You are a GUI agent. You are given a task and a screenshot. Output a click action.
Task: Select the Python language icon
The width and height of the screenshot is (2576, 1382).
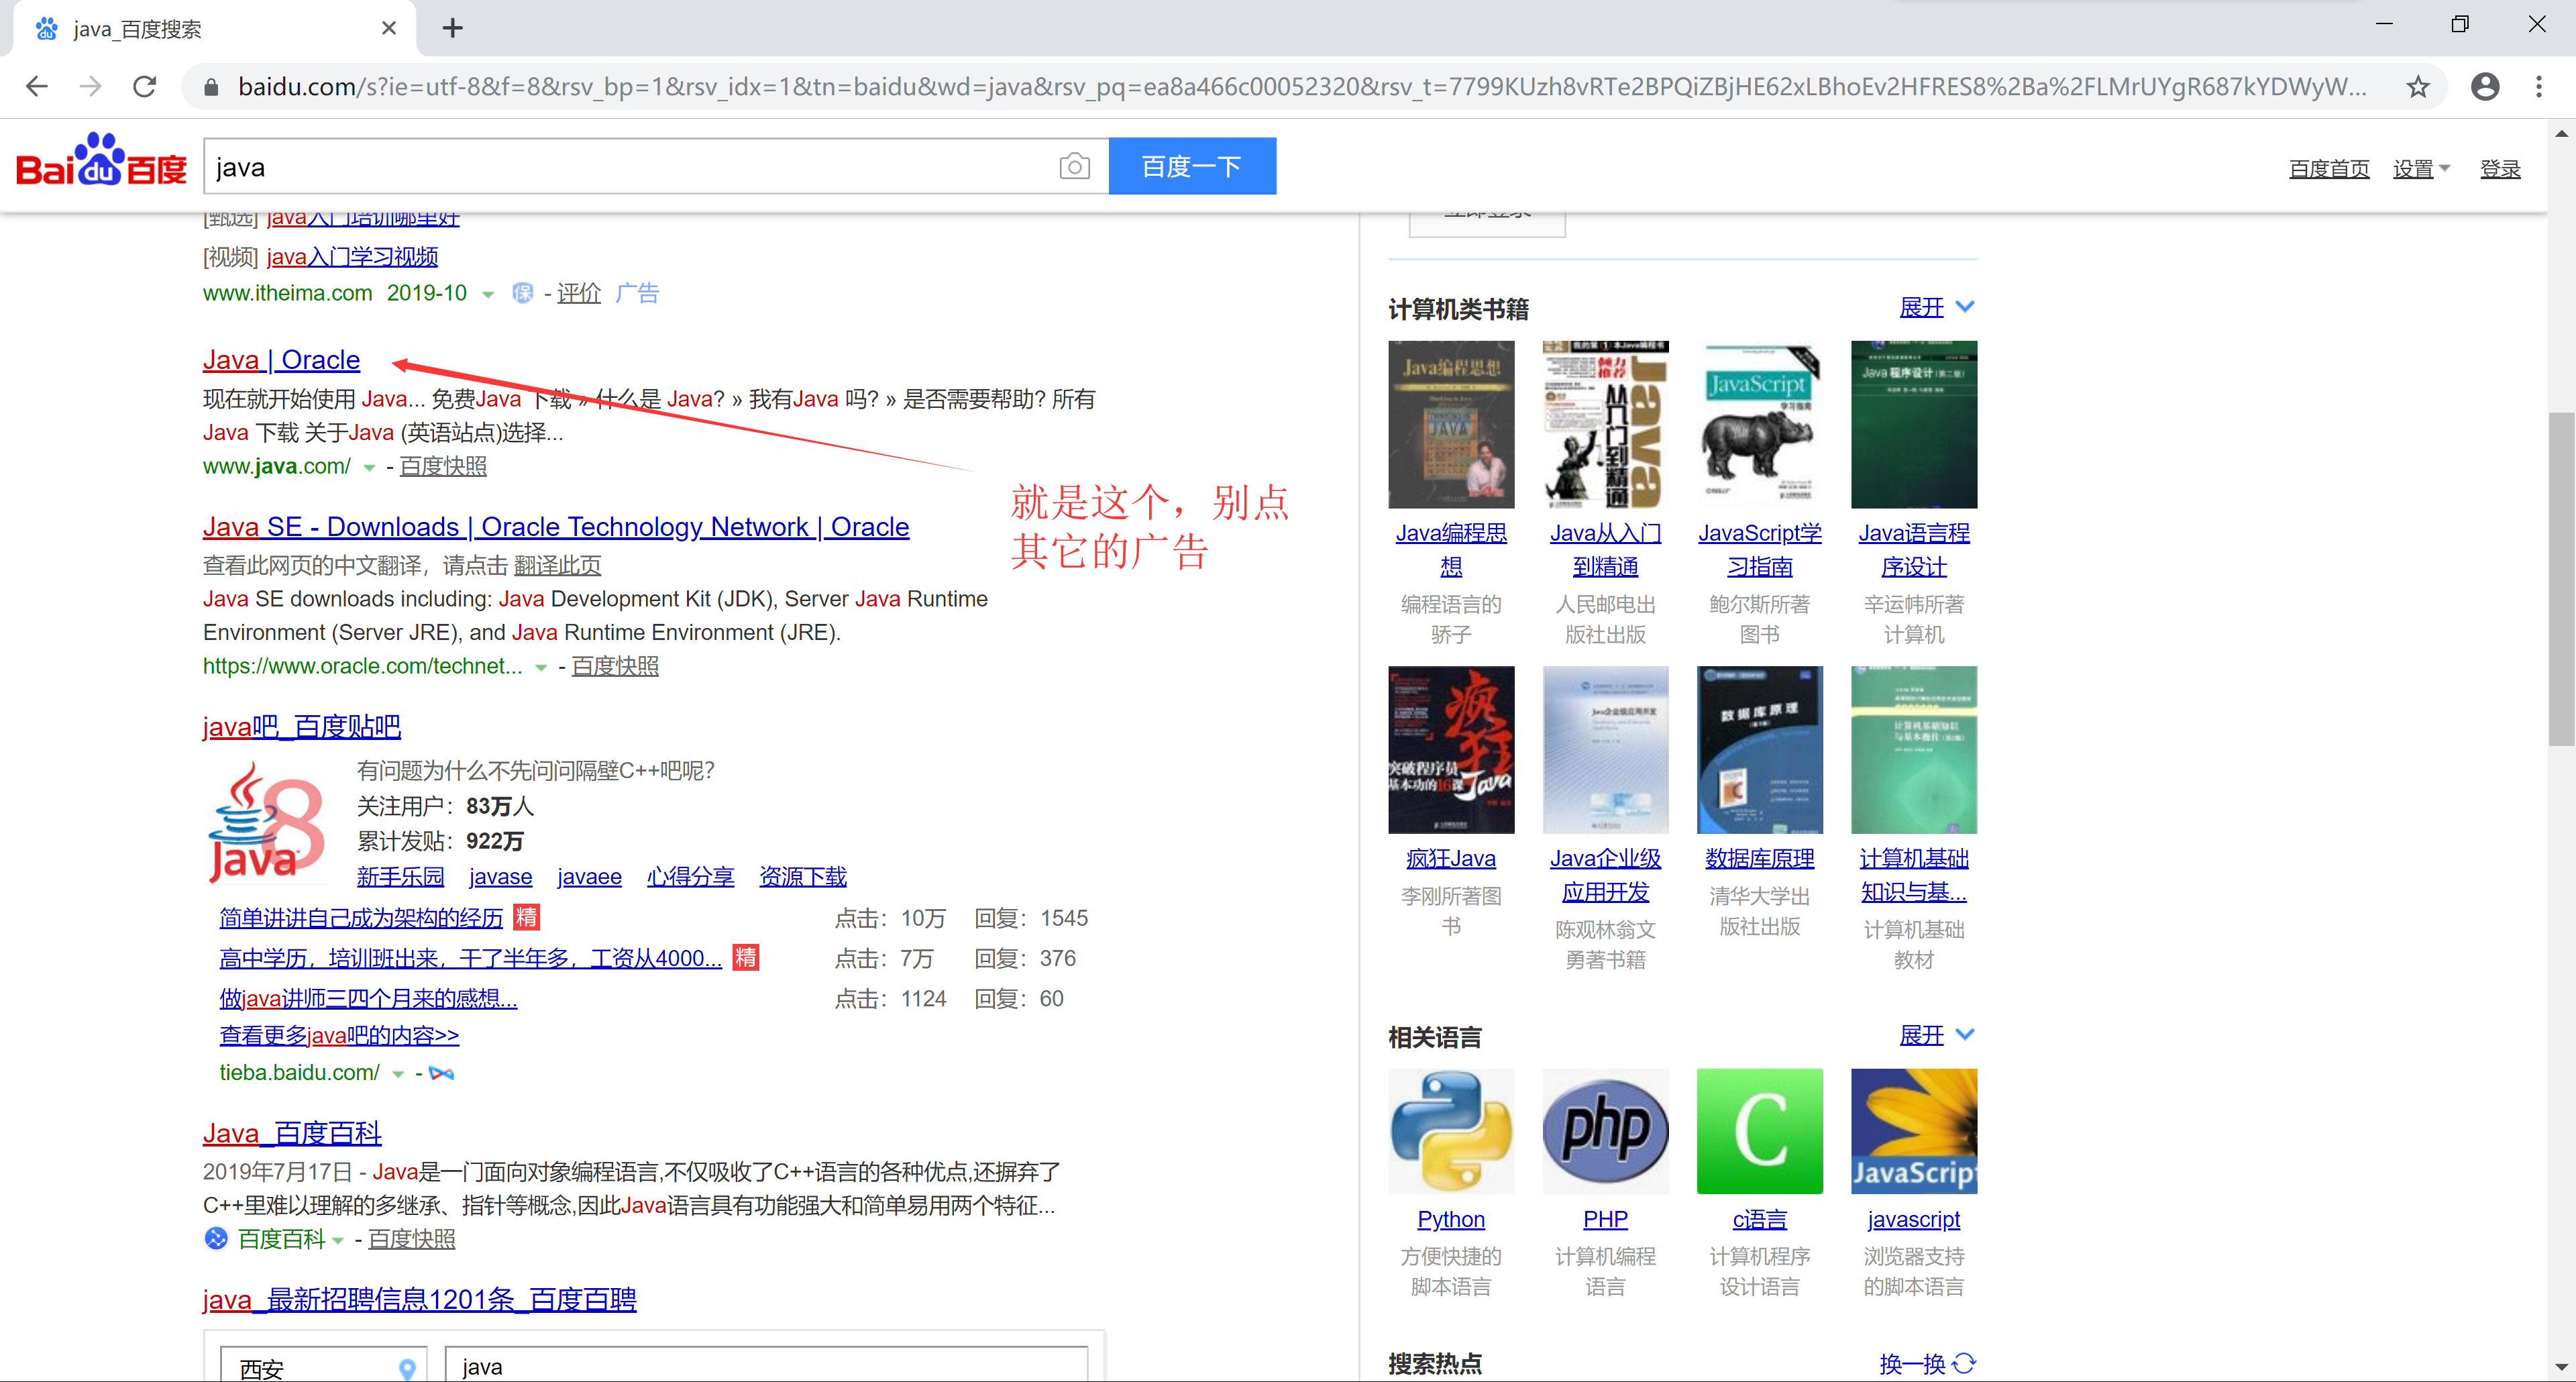1451,1131
